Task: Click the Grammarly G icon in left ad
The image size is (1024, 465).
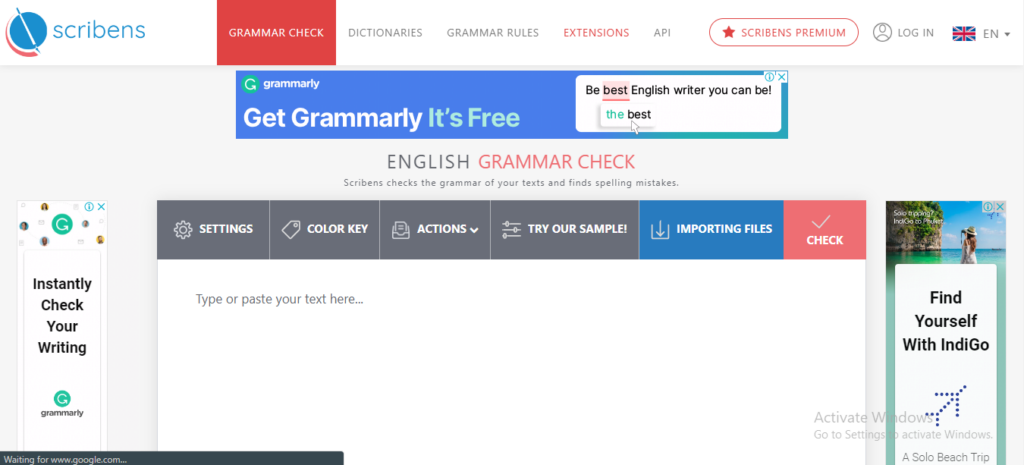Action: 62,225
